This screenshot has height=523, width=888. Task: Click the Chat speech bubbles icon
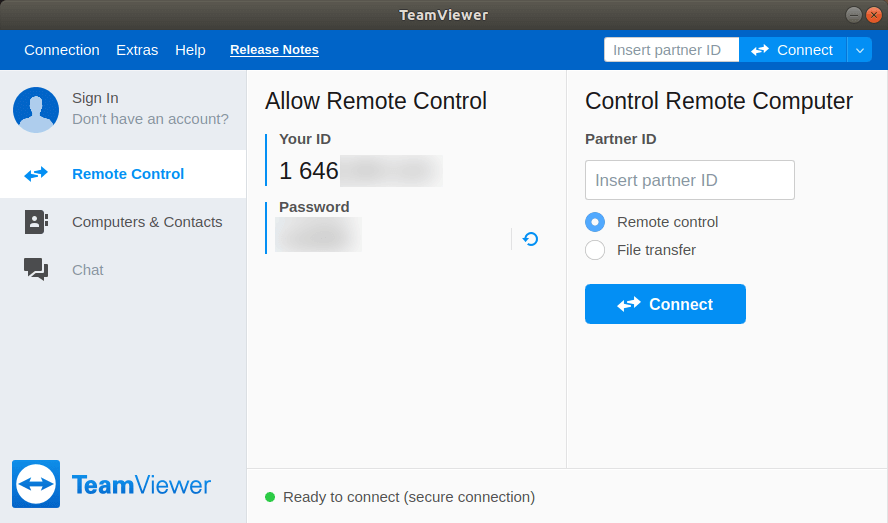click(x=36, y=270)
